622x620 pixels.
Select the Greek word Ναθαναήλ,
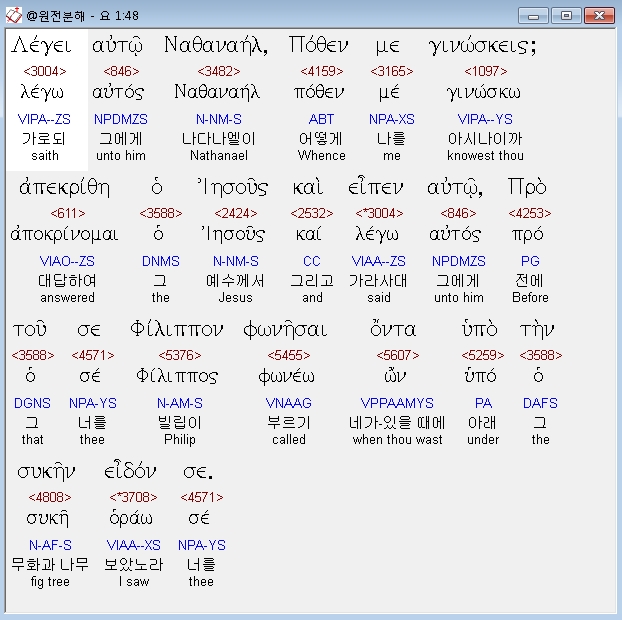coord(216,45)
